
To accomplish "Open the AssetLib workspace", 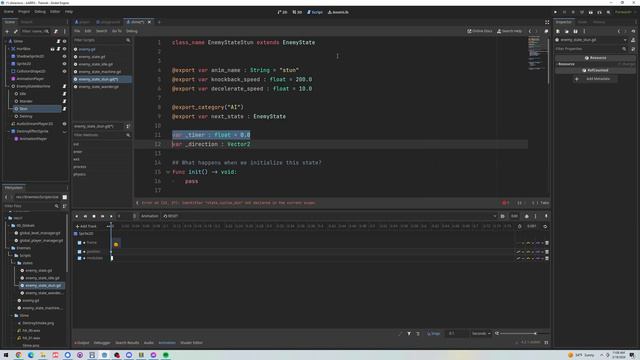I will (338, 12).
